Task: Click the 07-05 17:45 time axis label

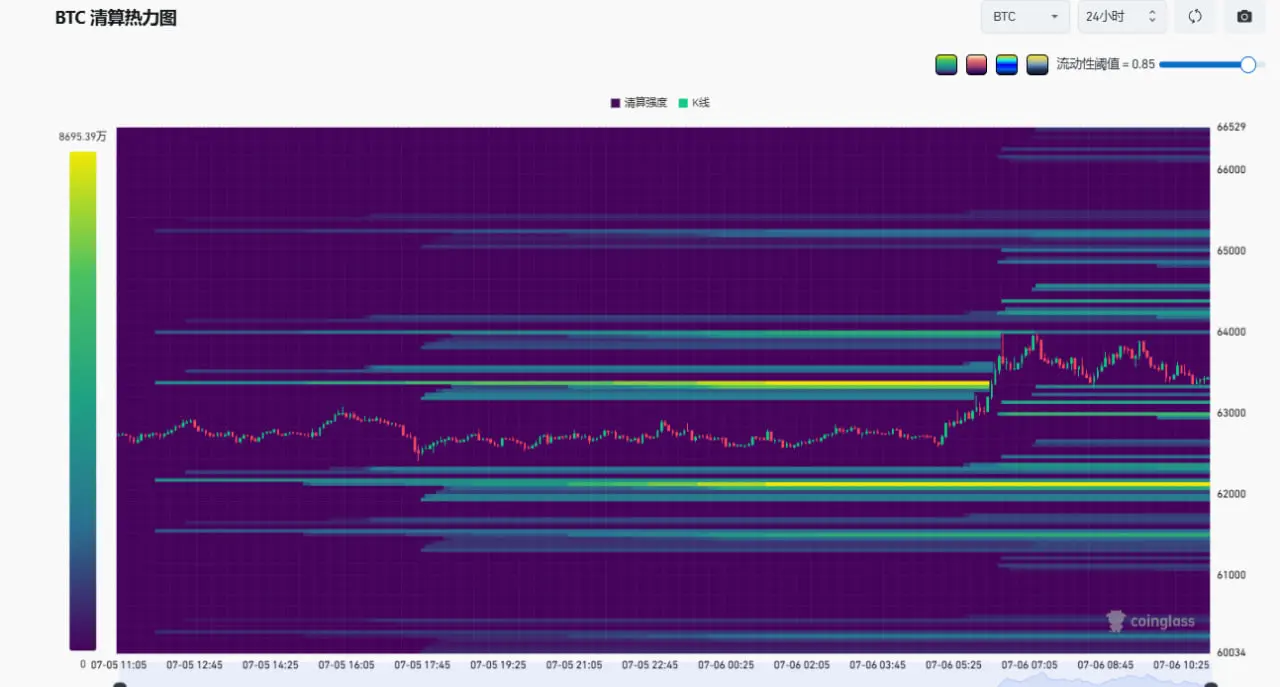Action: [422, 664]
